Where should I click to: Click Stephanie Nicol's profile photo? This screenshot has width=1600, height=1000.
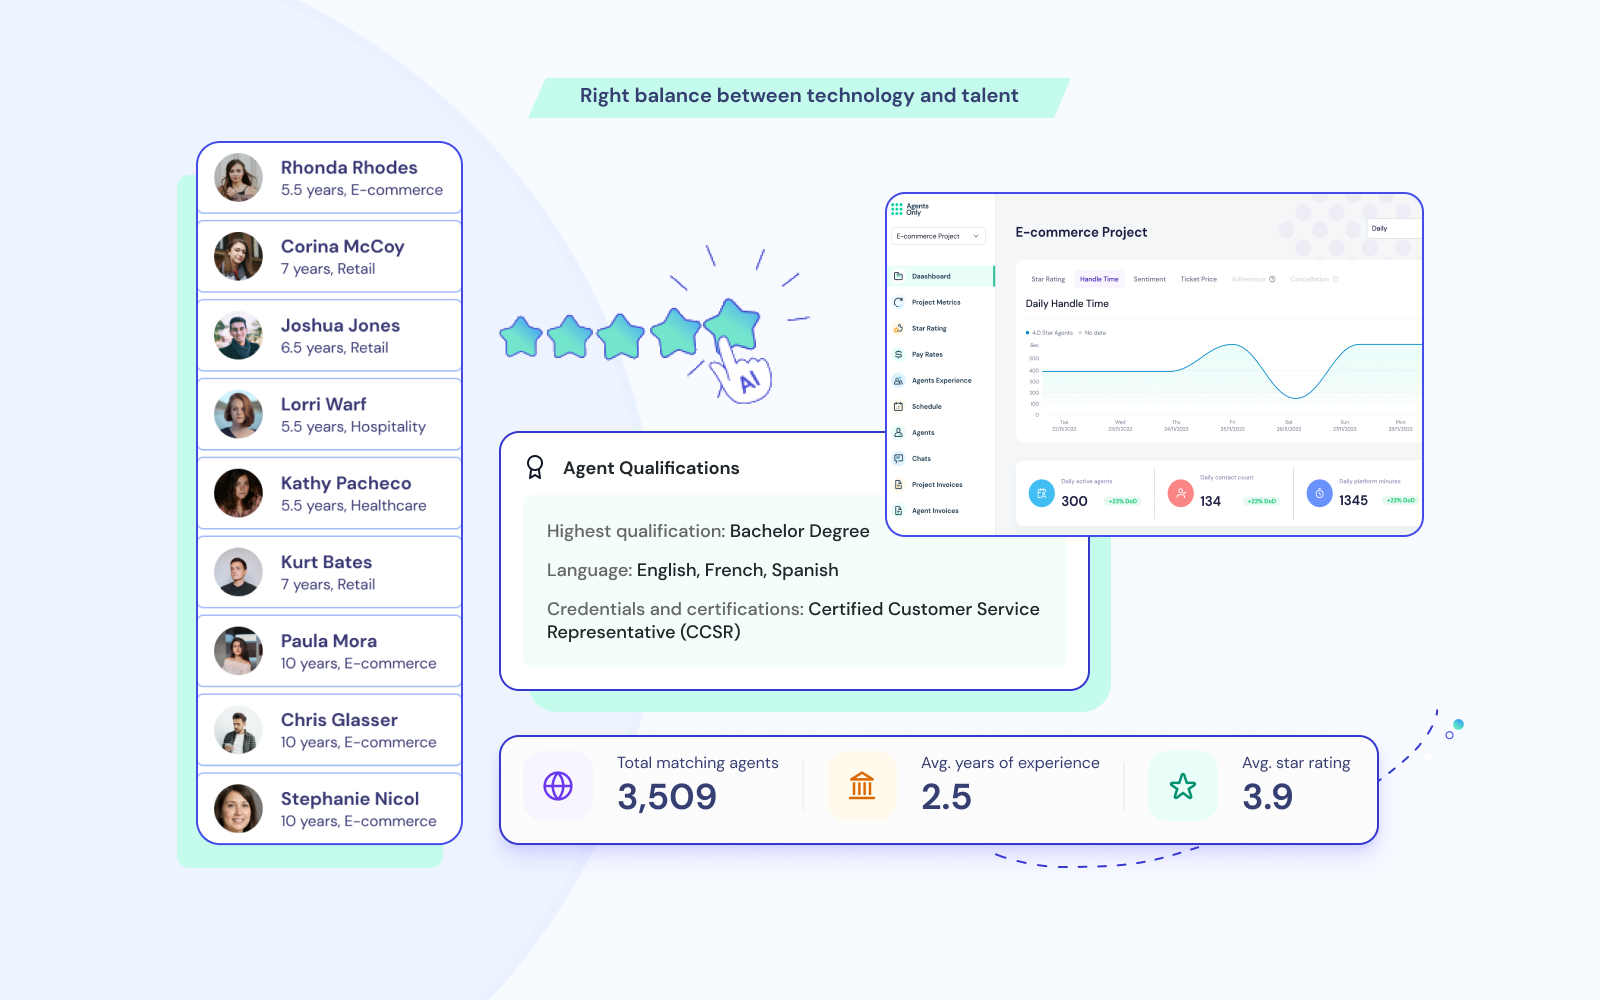[x=238, y=809]
